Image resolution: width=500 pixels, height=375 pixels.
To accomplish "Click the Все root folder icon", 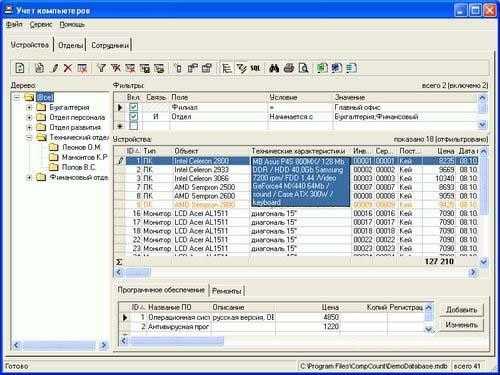I will click(29, 97).
